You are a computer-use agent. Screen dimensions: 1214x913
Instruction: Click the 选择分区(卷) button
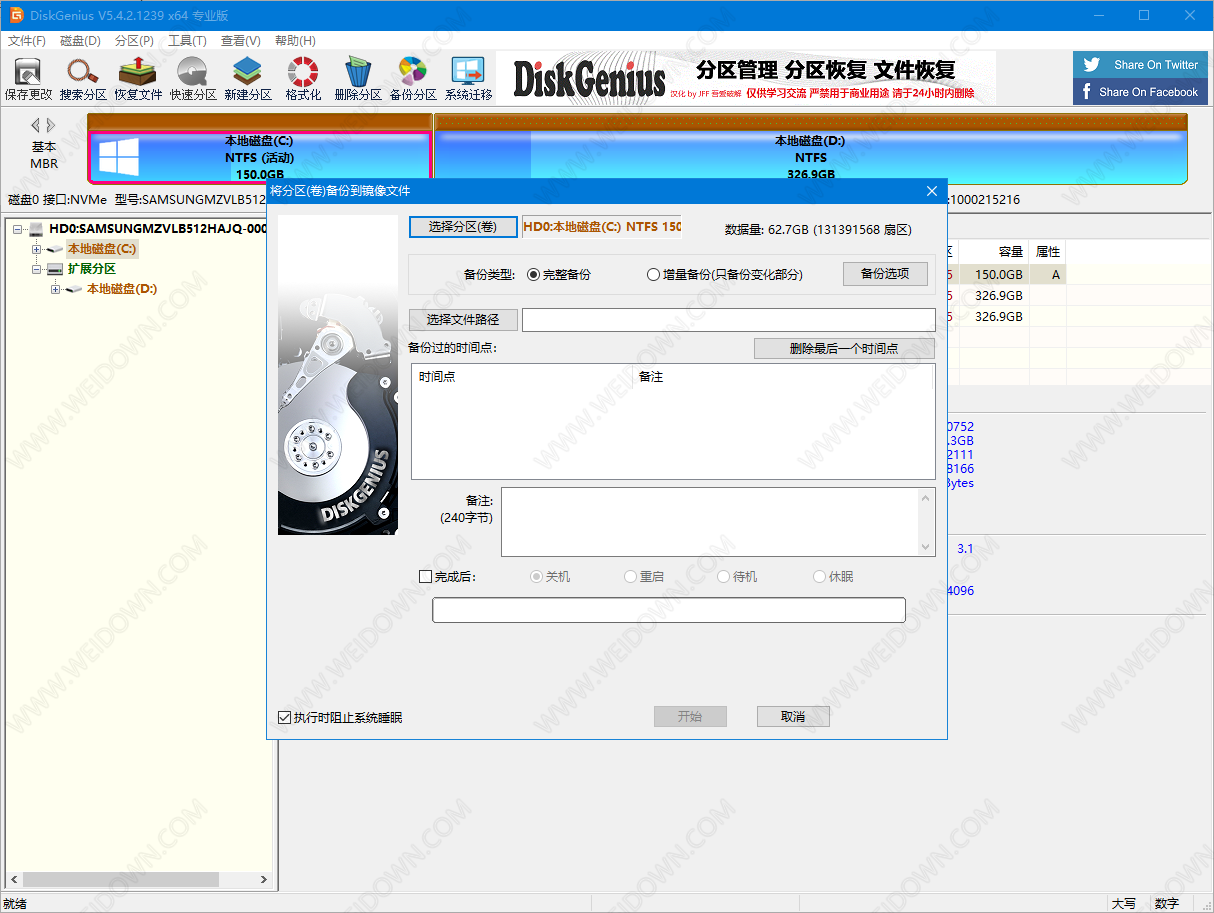coord(463,227)
